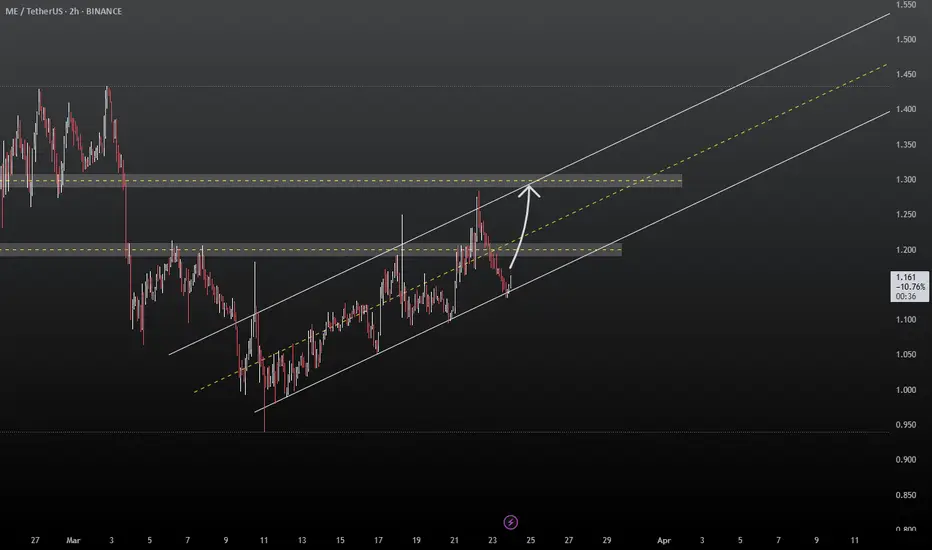Click the 1.500 price axis label
This screenshot has height=550, width=932.
point(906,39)
